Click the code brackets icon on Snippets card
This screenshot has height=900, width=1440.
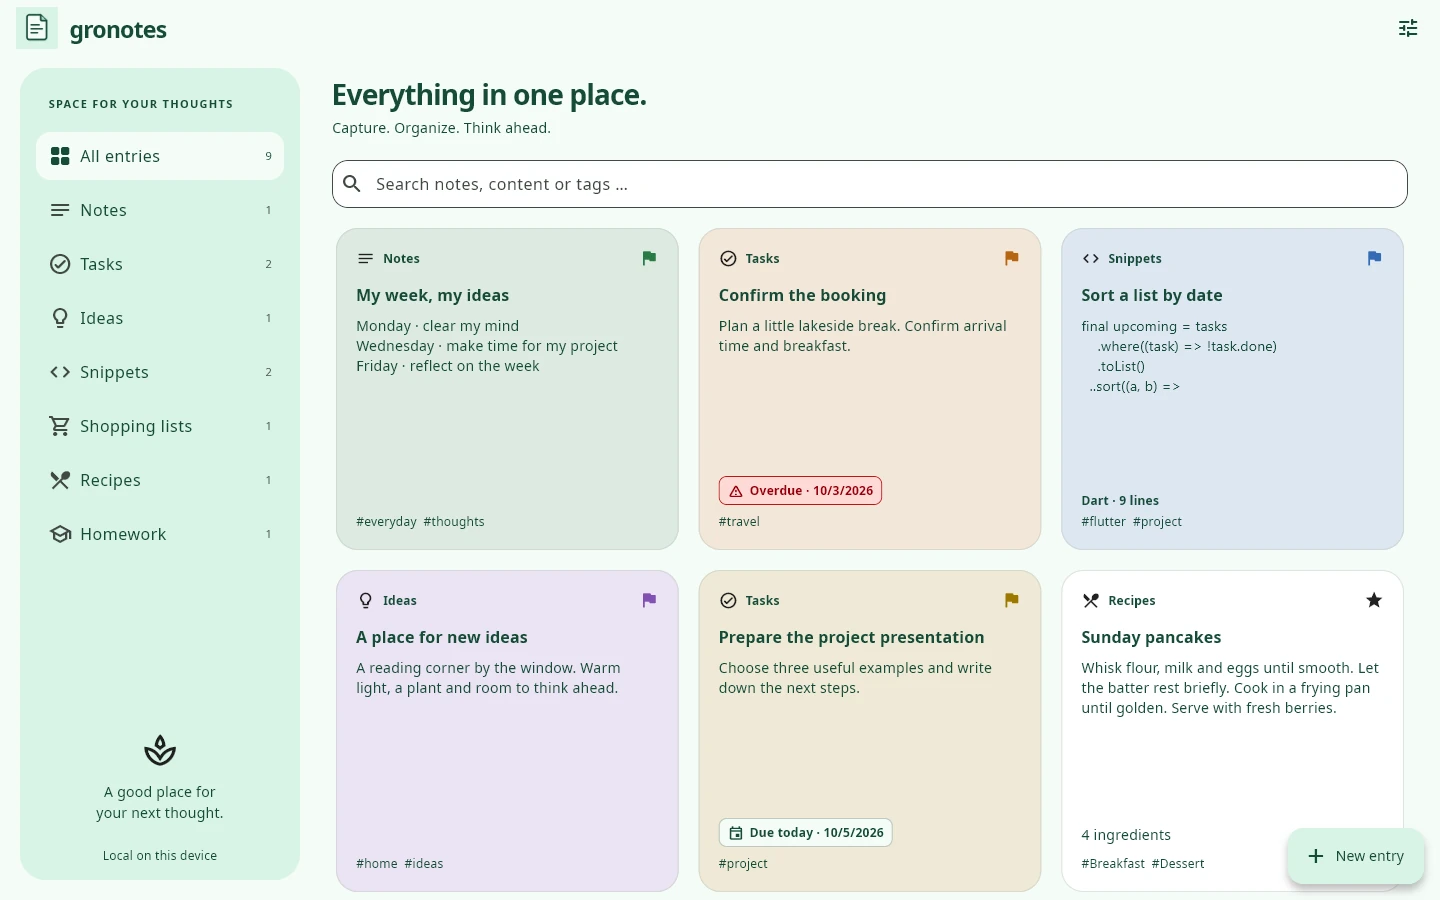click(1091, 259)
